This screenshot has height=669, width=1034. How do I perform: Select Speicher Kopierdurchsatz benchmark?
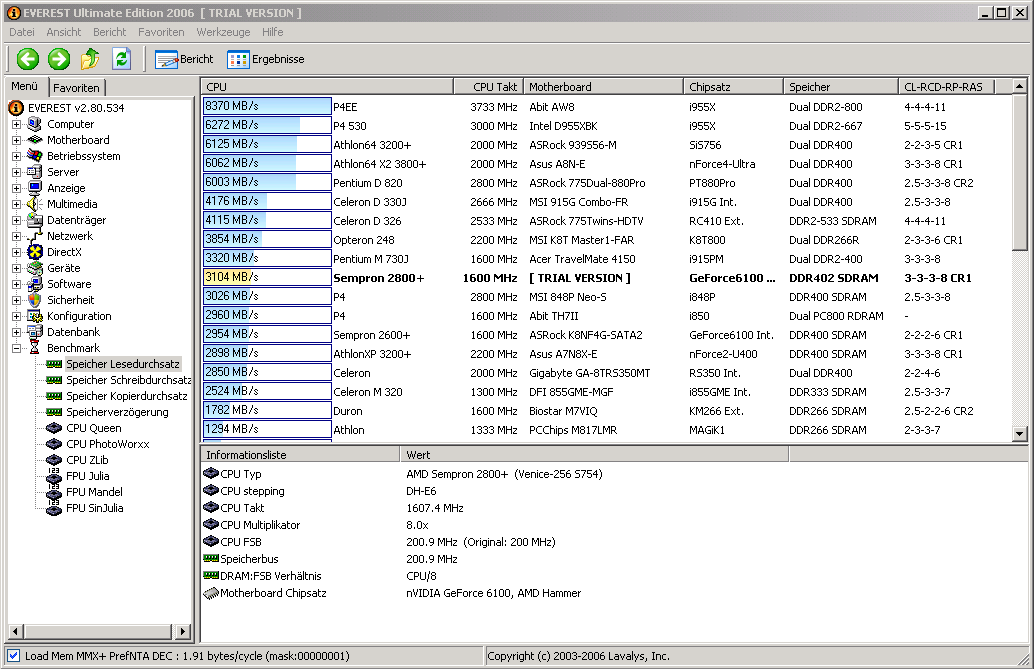pos(127,396)
